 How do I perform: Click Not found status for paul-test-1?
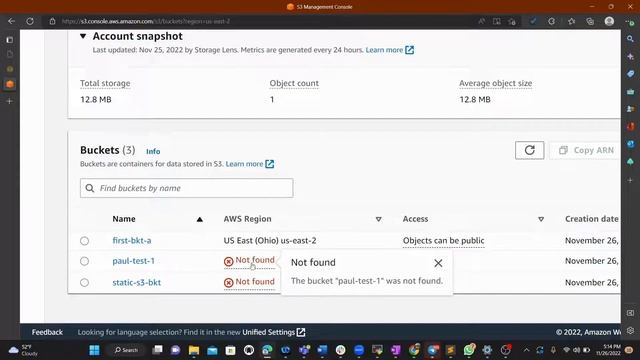(x=249, y=260)
